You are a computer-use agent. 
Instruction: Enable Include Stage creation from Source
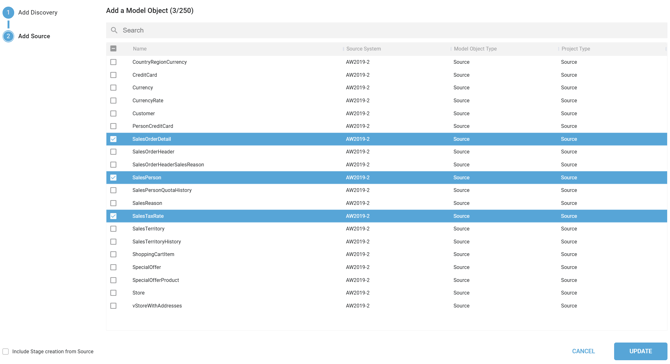(x=6, y=351)
